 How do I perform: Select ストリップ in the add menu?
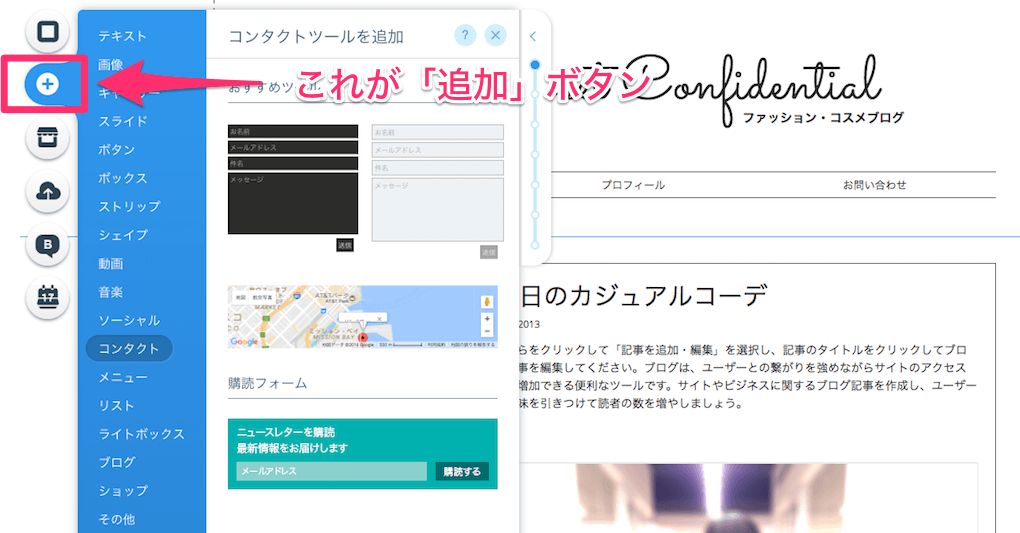(129, 206)
